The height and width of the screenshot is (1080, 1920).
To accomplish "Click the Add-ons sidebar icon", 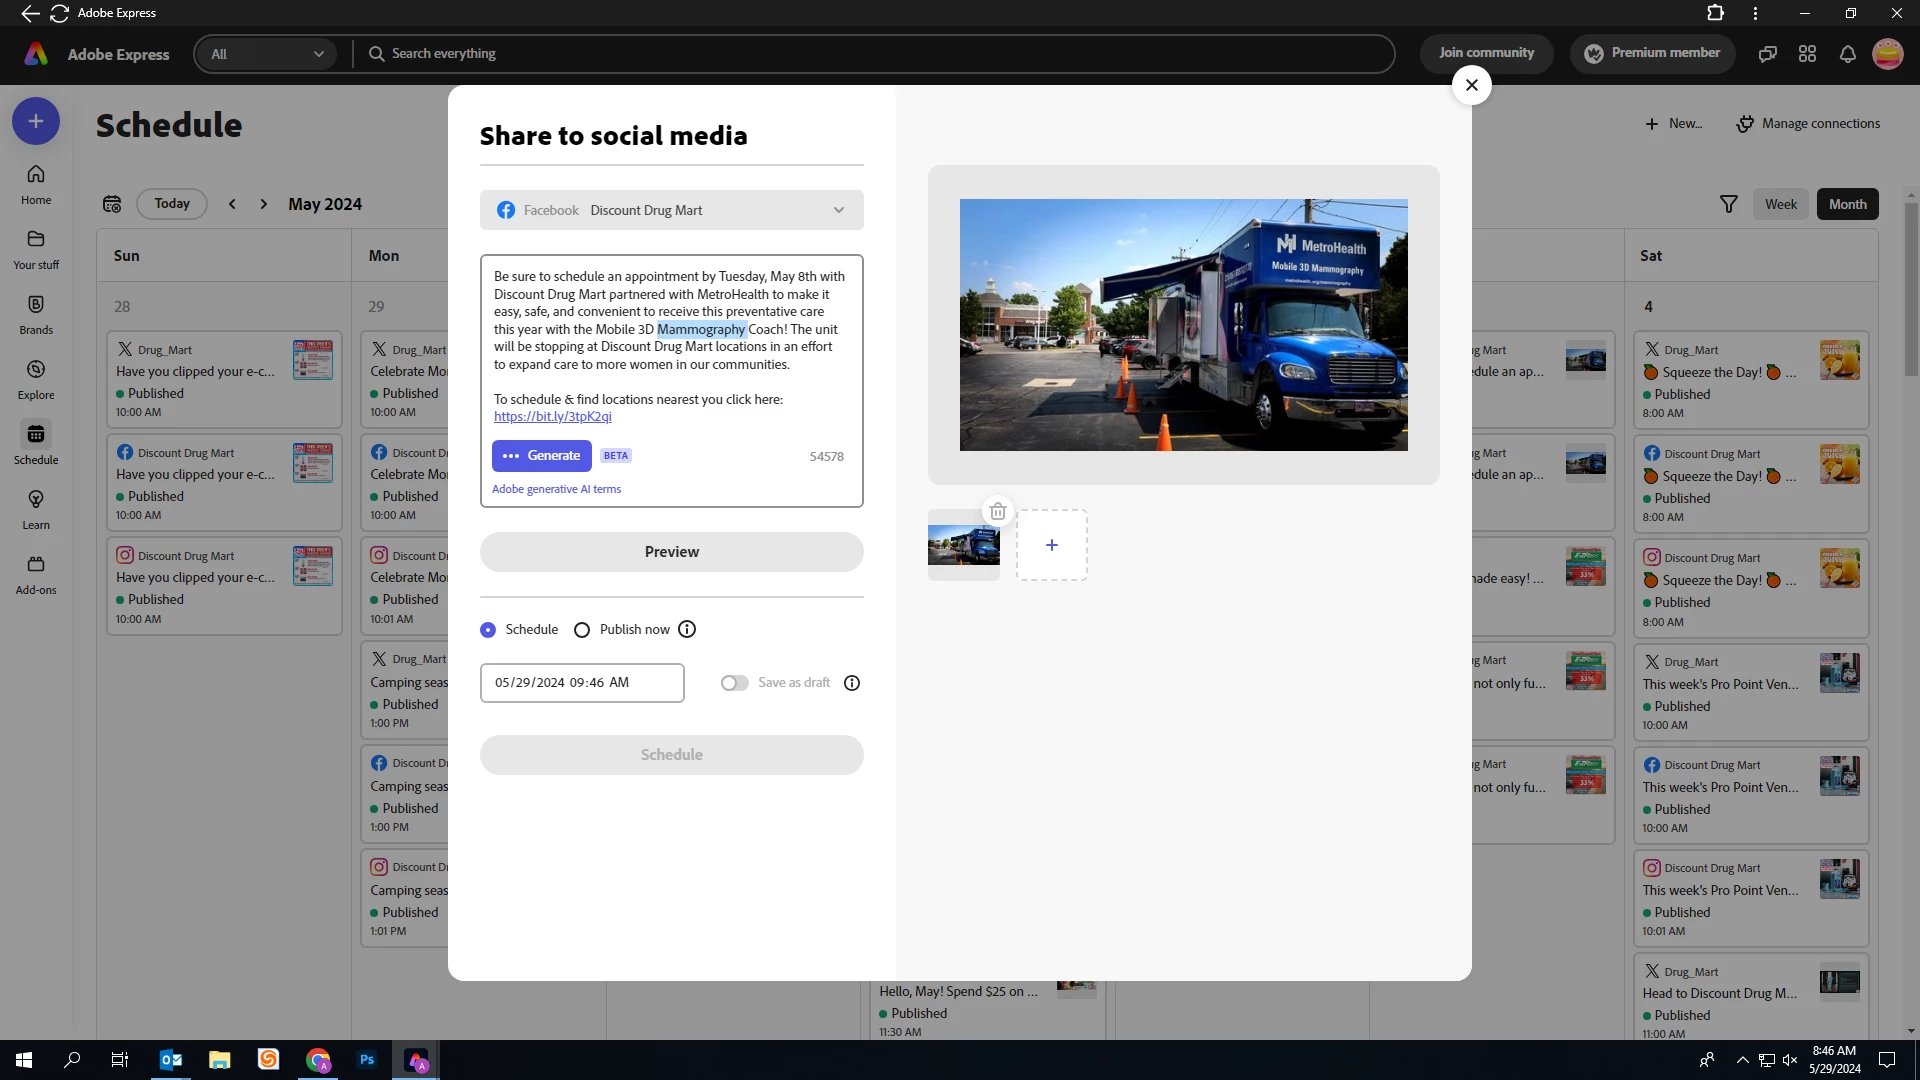I will click(x=36, y=565).
